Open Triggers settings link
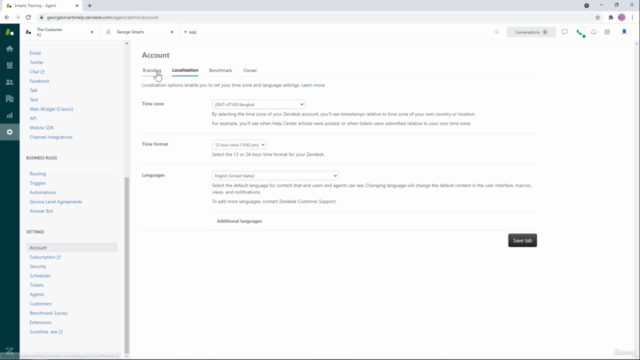Viewport: 640px width, 360px height. (38, 183)
